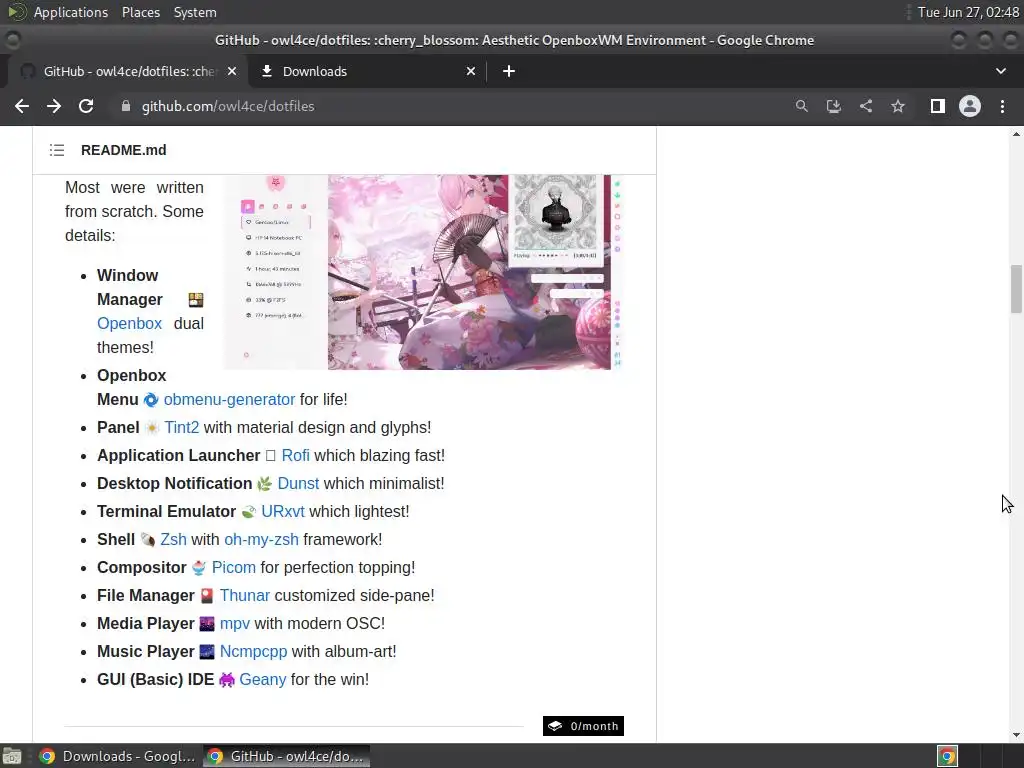This screenshot has width=1024, height=768.
Task: Click the 0/month sponsor badge
Action: coord(583,726)
